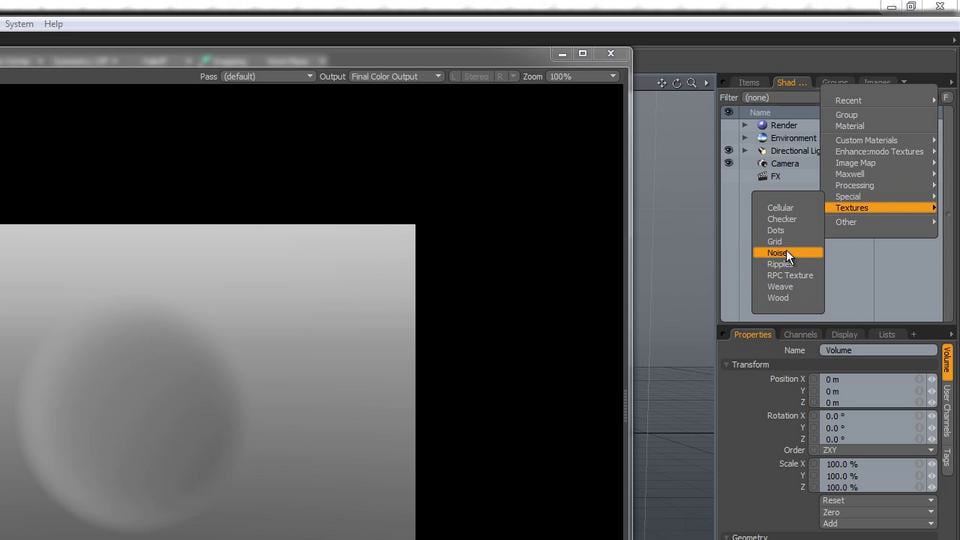Add a new properties tab with plus icon
Image resolution: width=960 pixels, height=540 pixels.
913,334
